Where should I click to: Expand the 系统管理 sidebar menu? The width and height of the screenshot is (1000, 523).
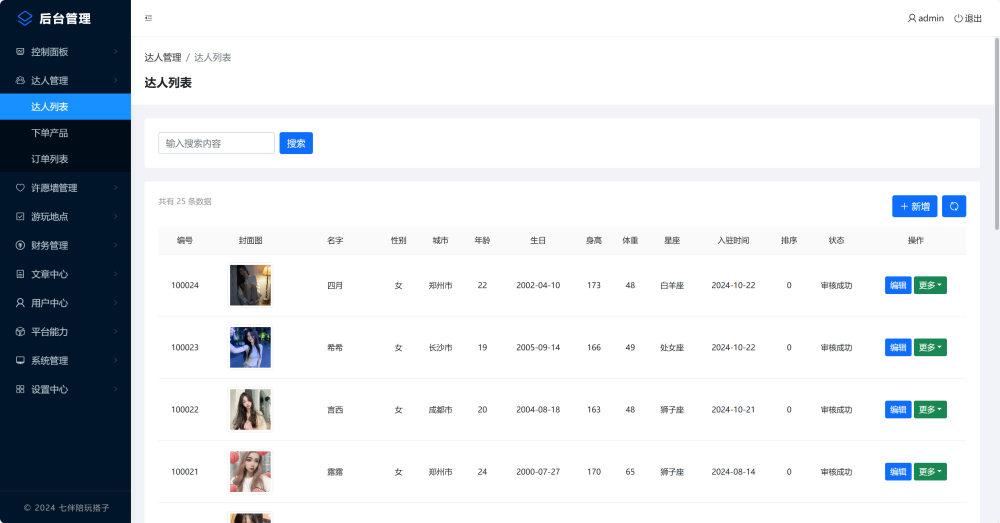pyautogui.click(x=65, y=360)
